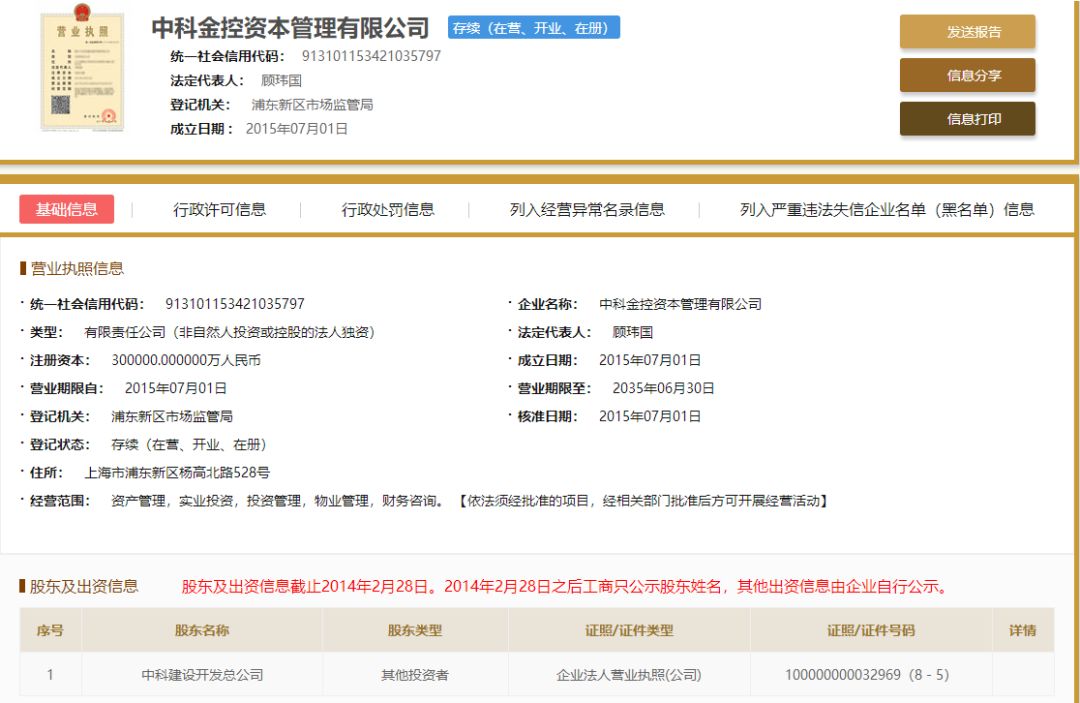
Task: Click the 股东名称 column header
Action: [202, 630]
